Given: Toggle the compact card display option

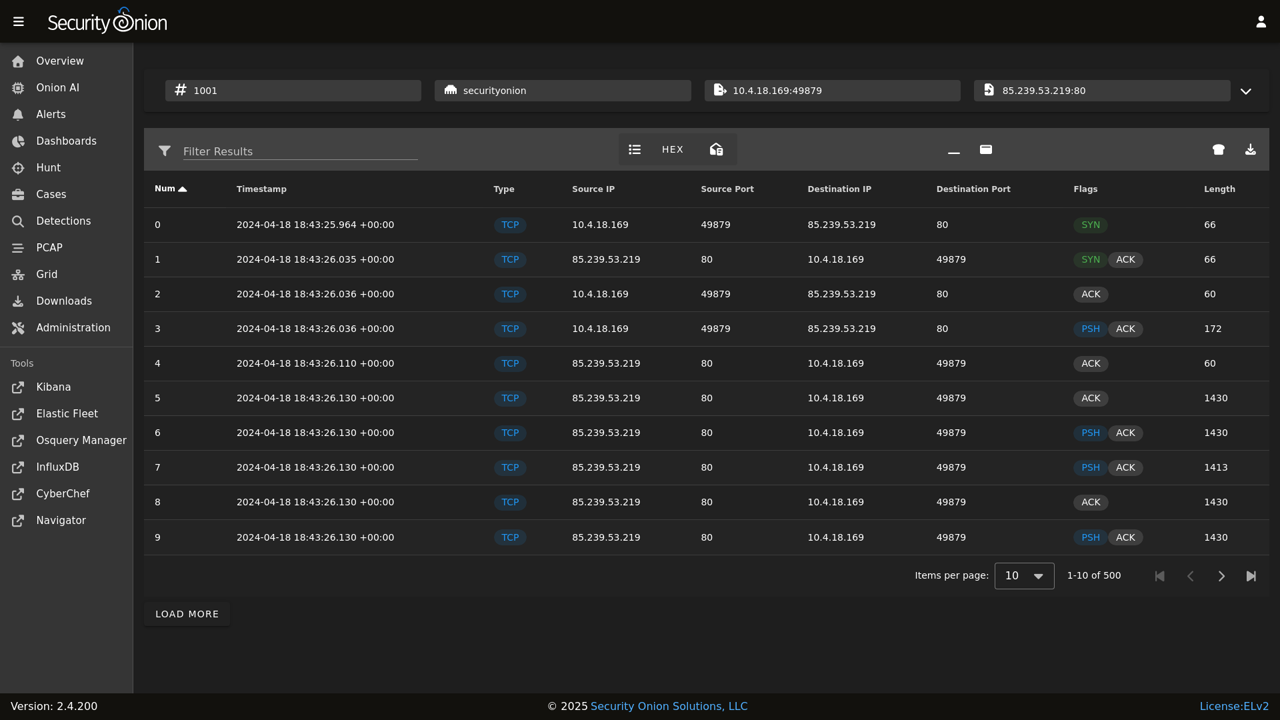Looking at the screenshot, I should 986,149.
